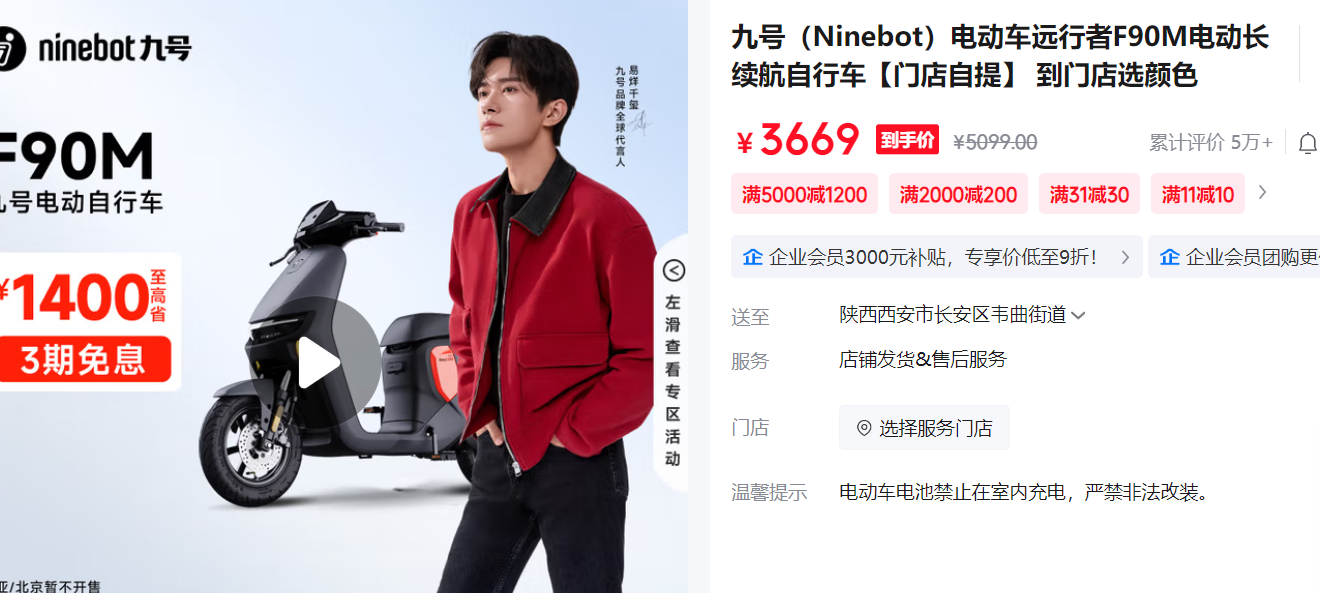Click the enterprise member icon beside 3000元补贴
1320x593 pixels.
pyautogui.click(x=752, y=257)
